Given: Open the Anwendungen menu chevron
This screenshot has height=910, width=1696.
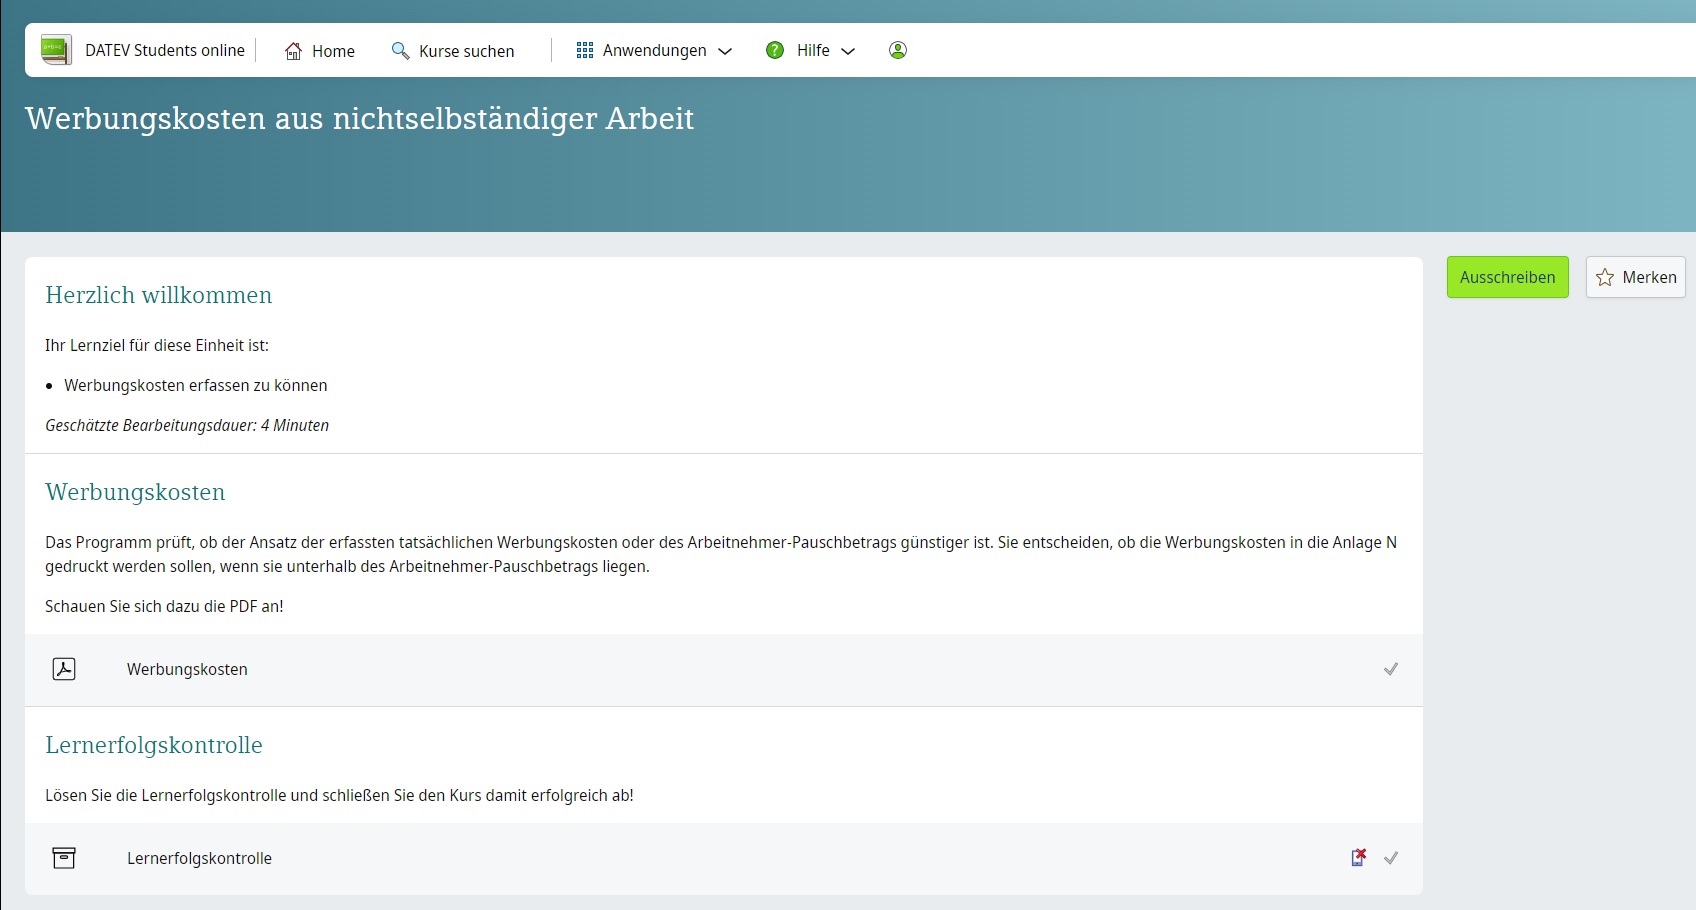Looking at the screenshot, I should point(726,51).
